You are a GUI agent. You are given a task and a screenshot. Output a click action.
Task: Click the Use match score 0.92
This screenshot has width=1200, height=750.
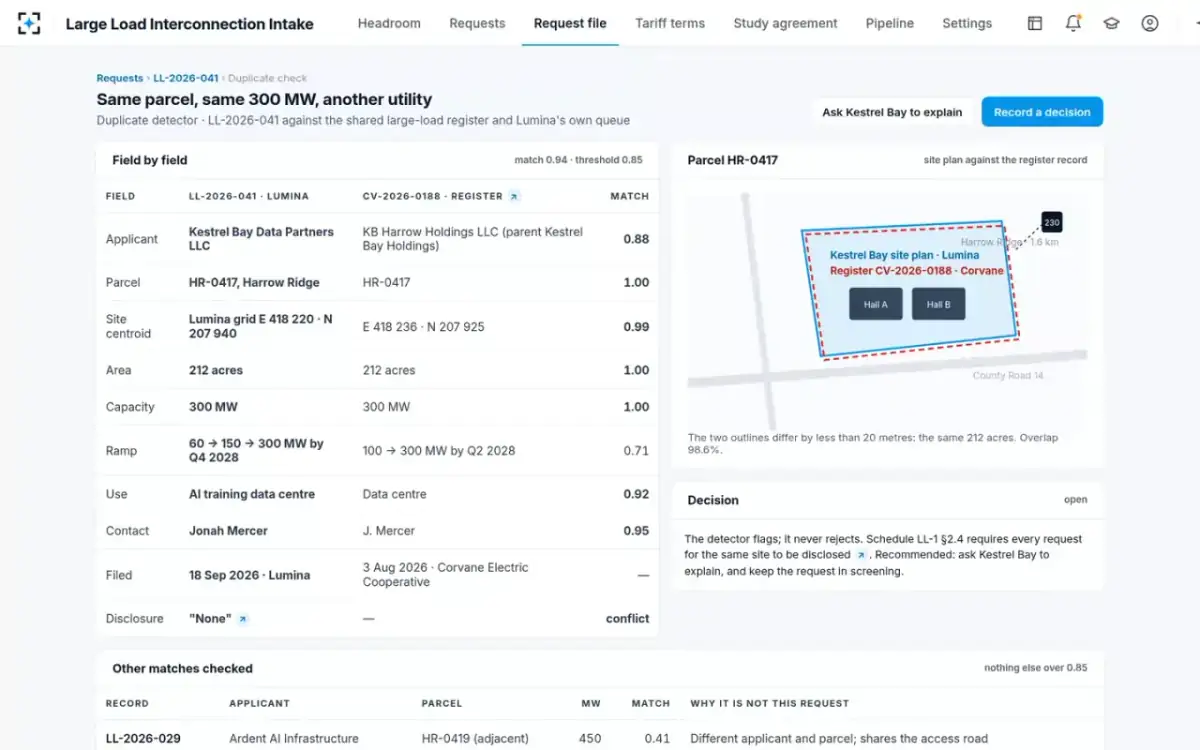pyautogui.click(x=636, y=494)
